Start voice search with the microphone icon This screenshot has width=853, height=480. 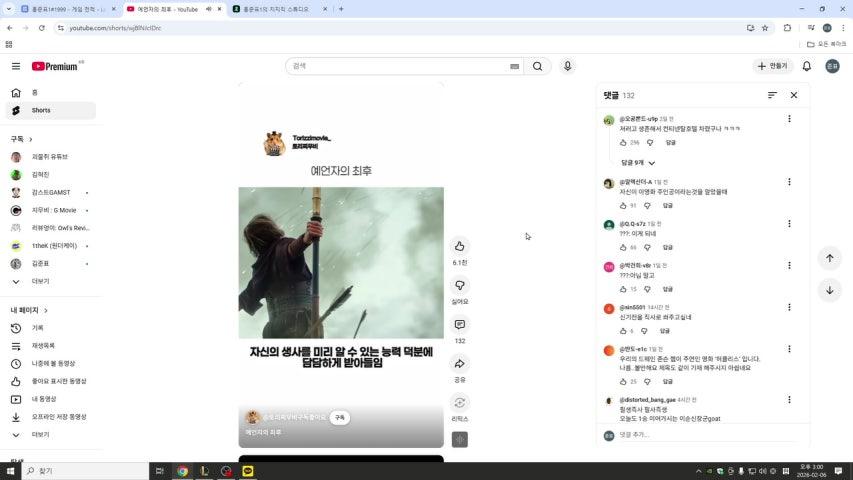(x=568, y=66)
